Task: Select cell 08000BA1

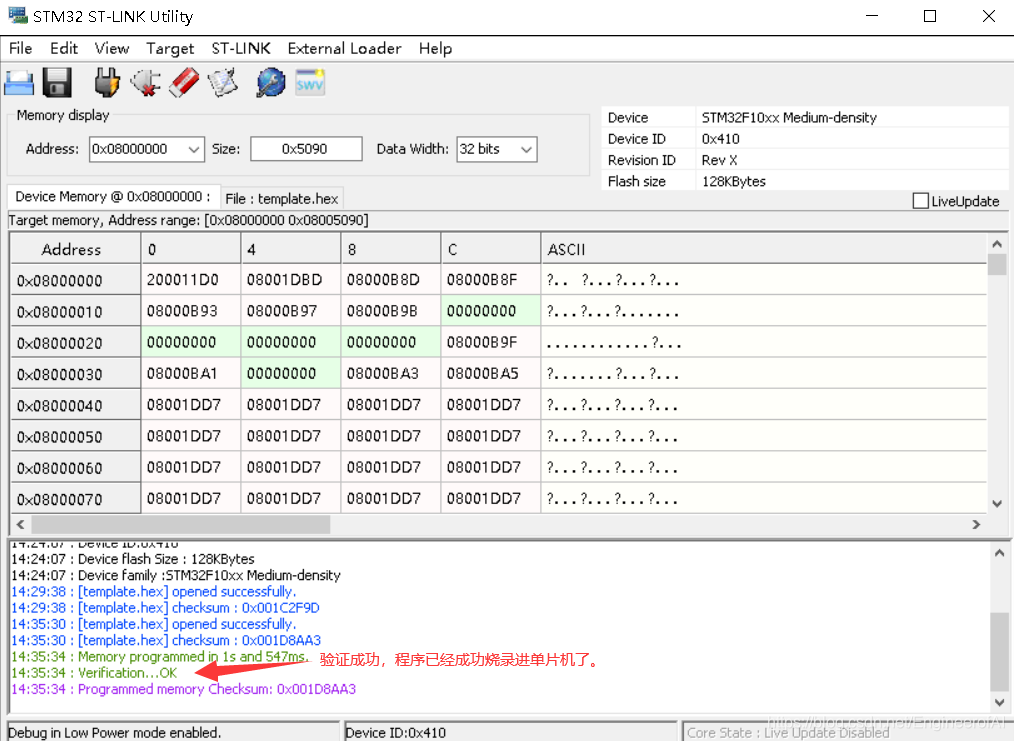Action: [191, 373]
